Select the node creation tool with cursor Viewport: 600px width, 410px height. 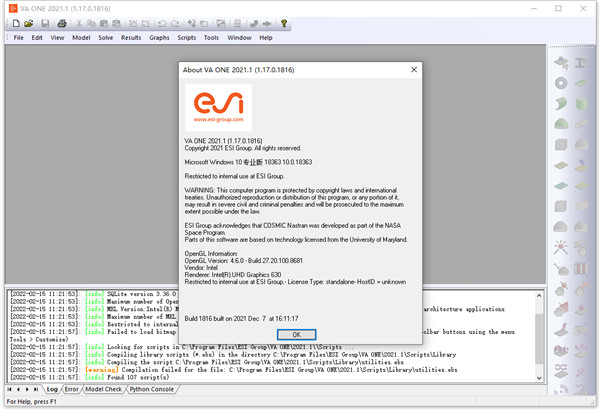(561, 63)
